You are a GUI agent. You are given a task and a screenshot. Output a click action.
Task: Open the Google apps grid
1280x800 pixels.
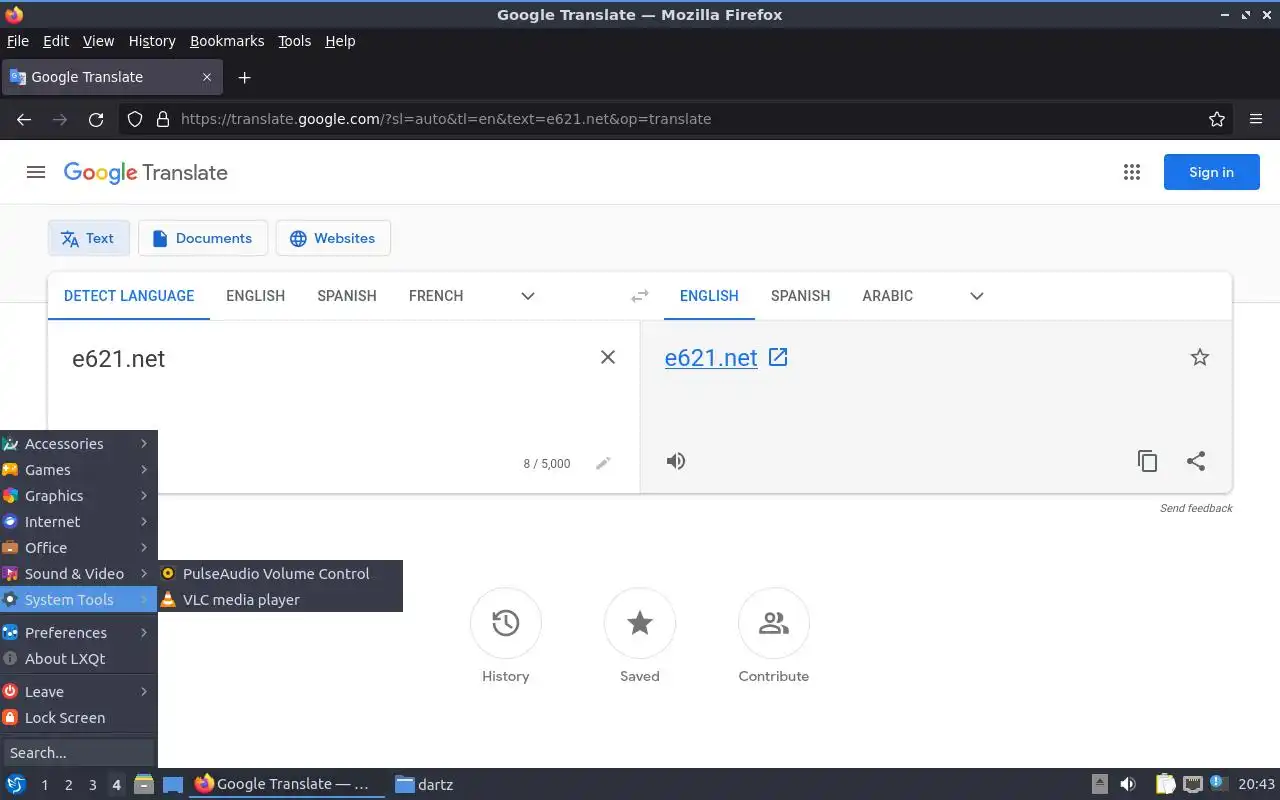1132,172
